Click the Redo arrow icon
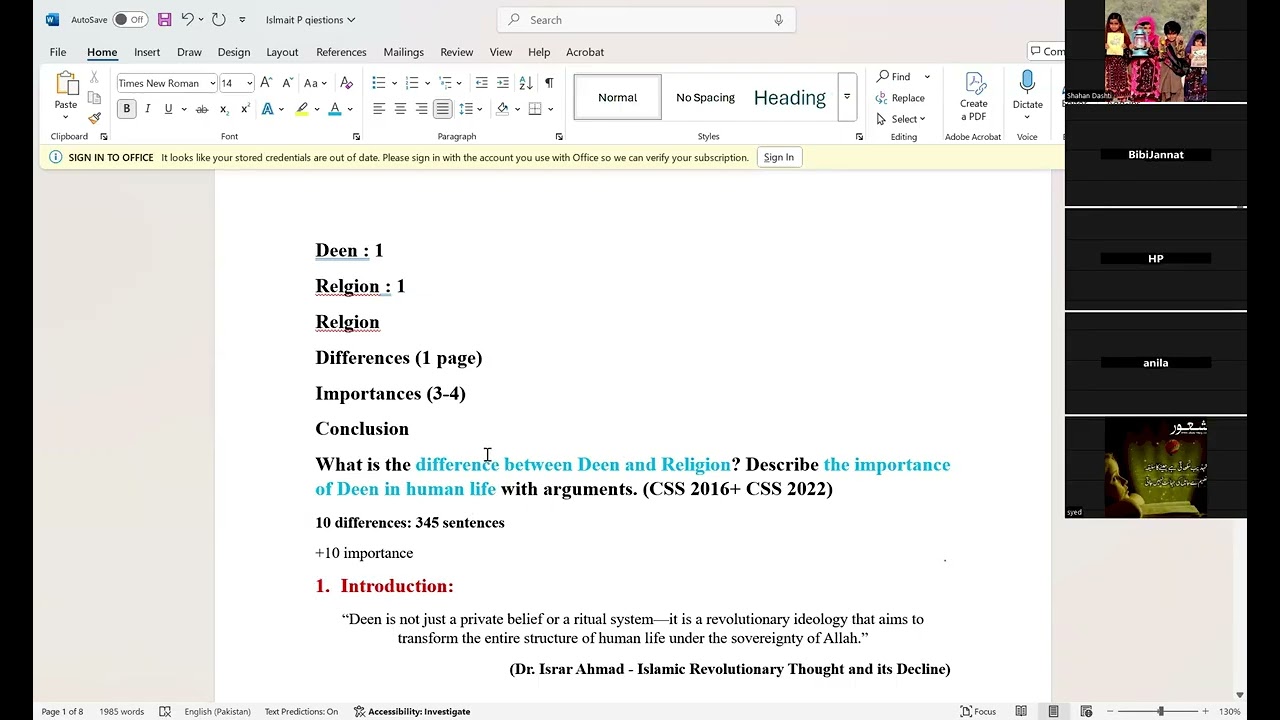1280x720 pixels. click(x=218, y=19)
